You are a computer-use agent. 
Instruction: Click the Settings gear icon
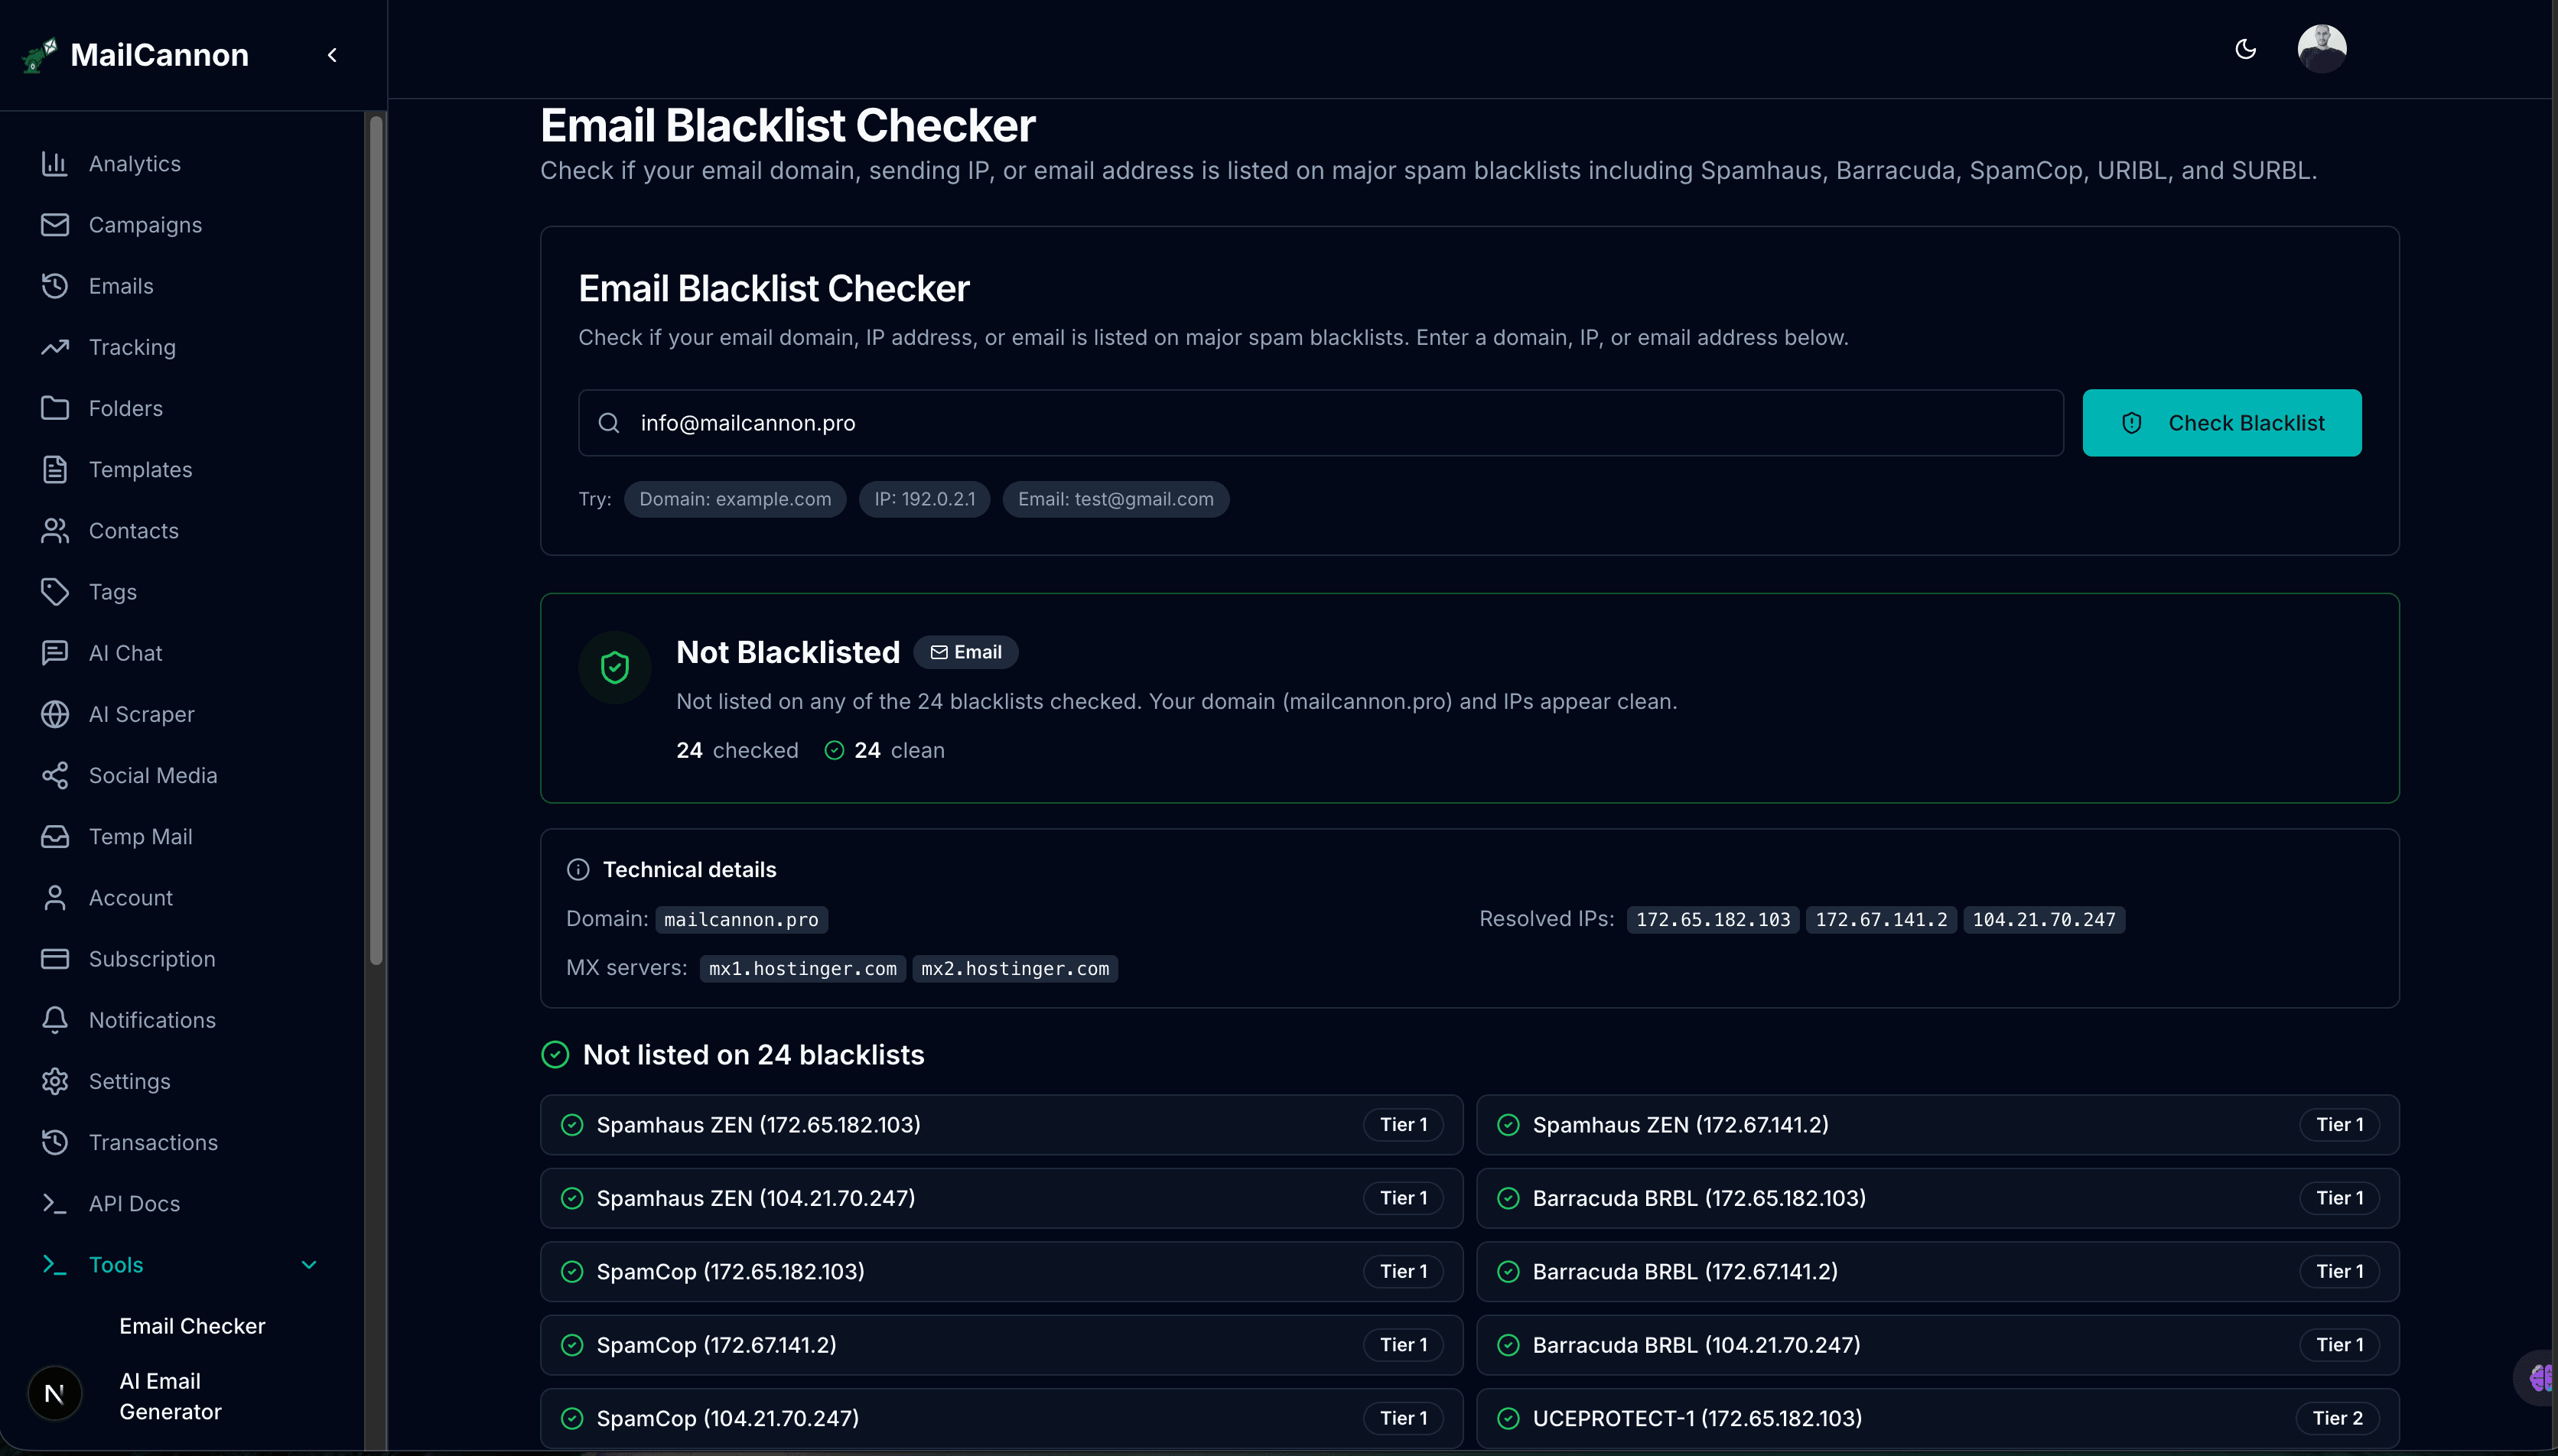pyautogui.click(x=55, y=1081)
